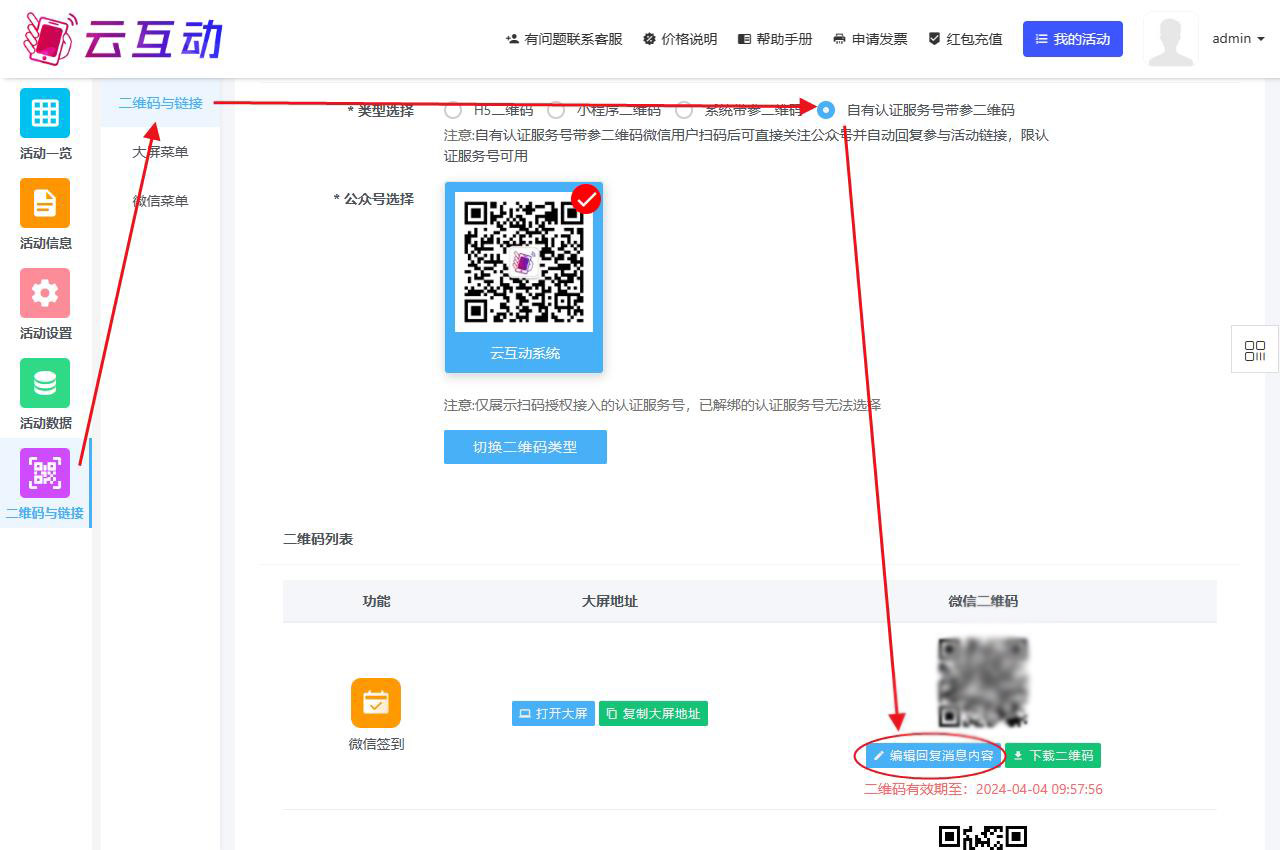Click the 云互动 logo
Image resolution: width=1280 pixels, height=850 pixels.
point(122,38)
